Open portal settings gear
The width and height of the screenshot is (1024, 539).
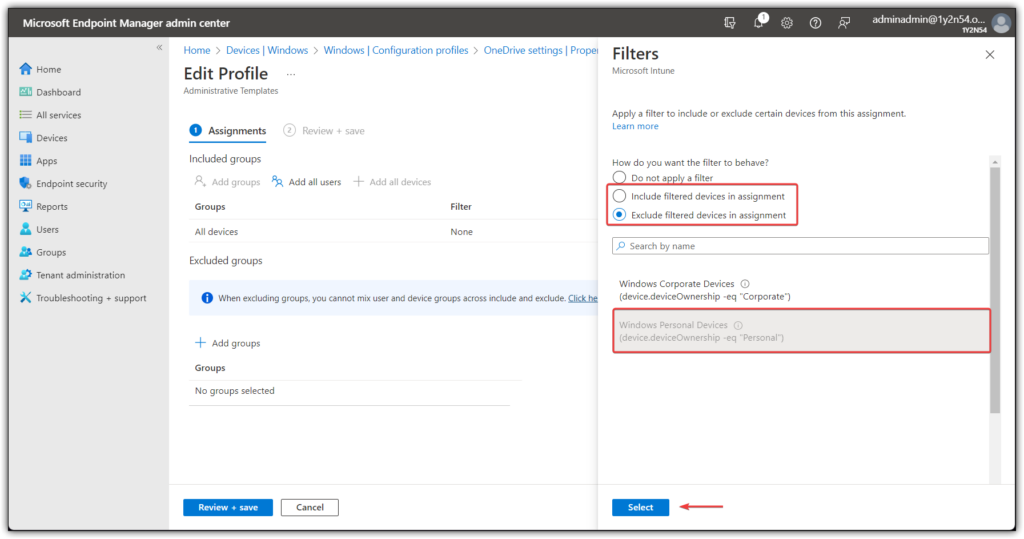(787, 23)
